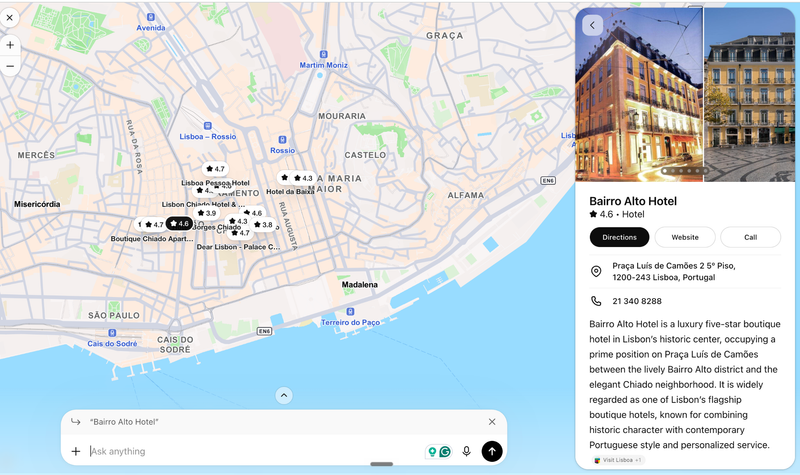Click the Rossio metro station marker
Viewport: 800px width, 475px height.
click(282, 139)
